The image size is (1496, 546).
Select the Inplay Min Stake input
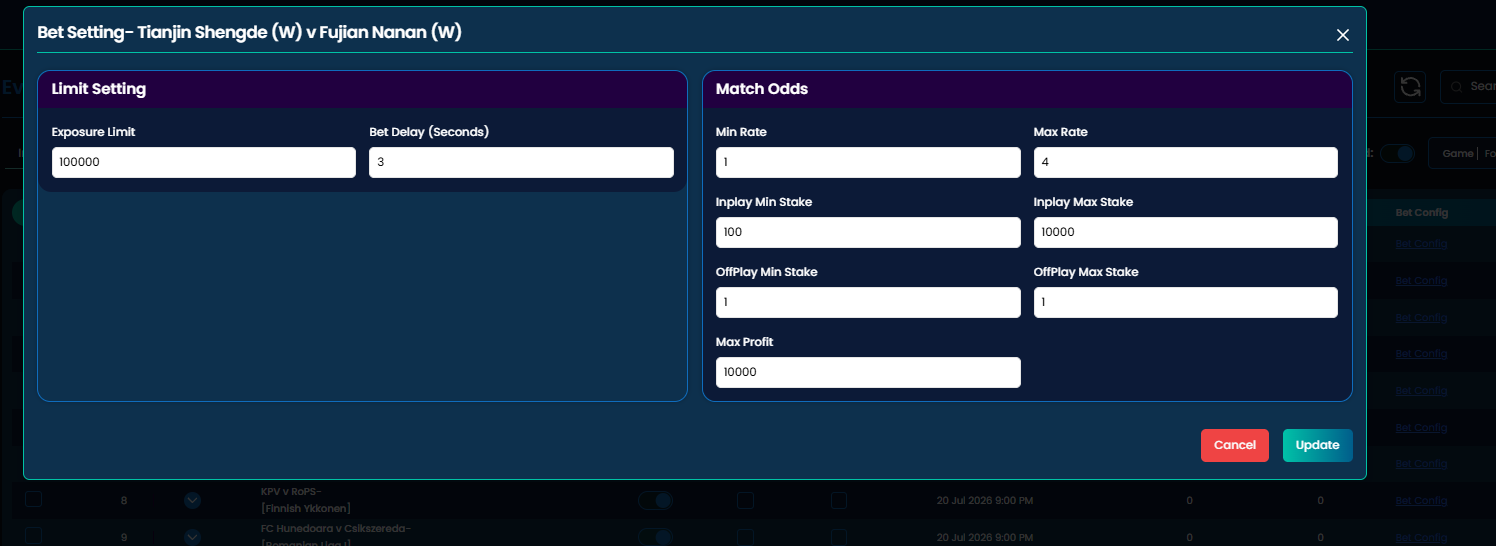click(868, 232)
